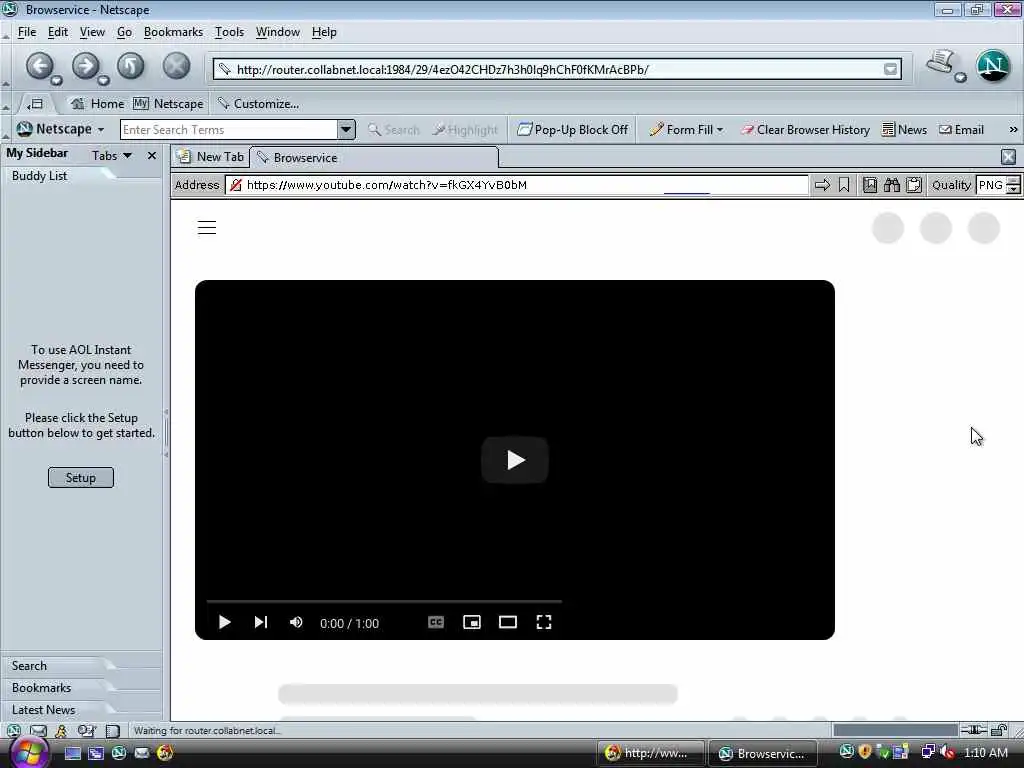Enable miniplayer mode
The image size is (1024, 768).
pyautogui.click(x=472, y=622)
